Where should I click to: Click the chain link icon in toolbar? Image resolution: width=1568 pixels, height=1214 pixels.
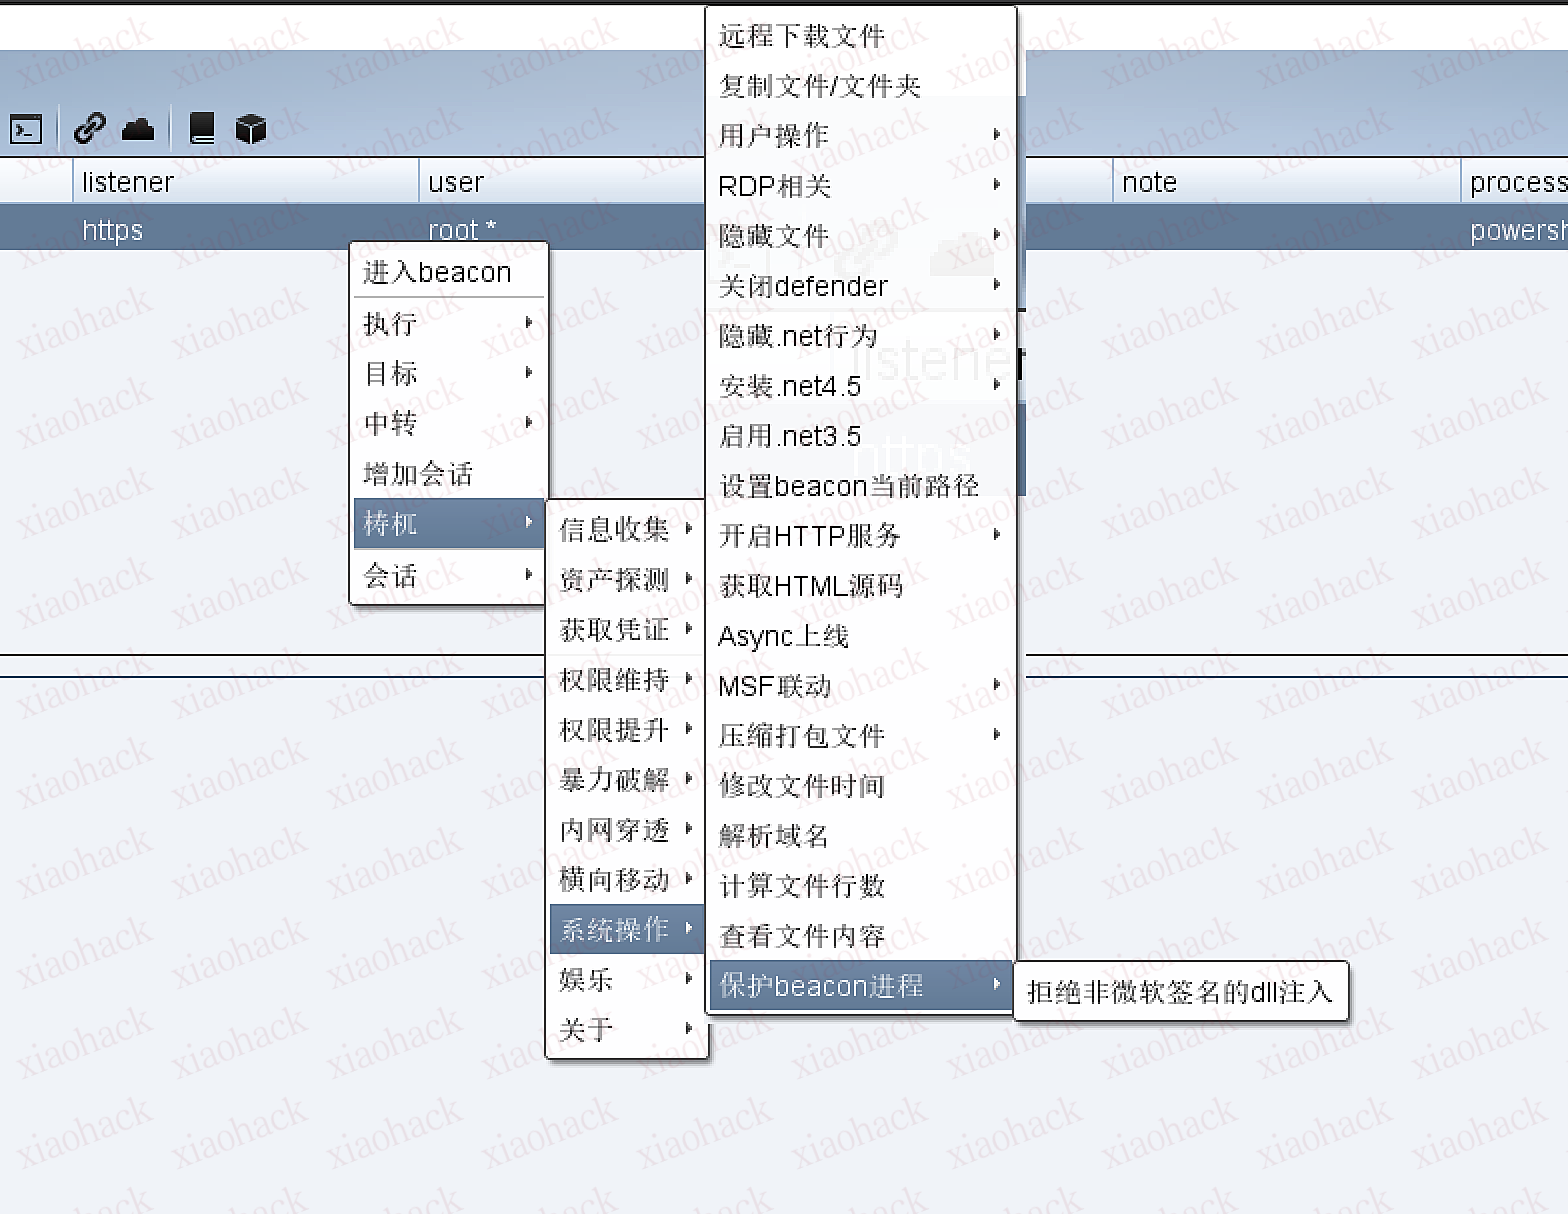(89, 128)
